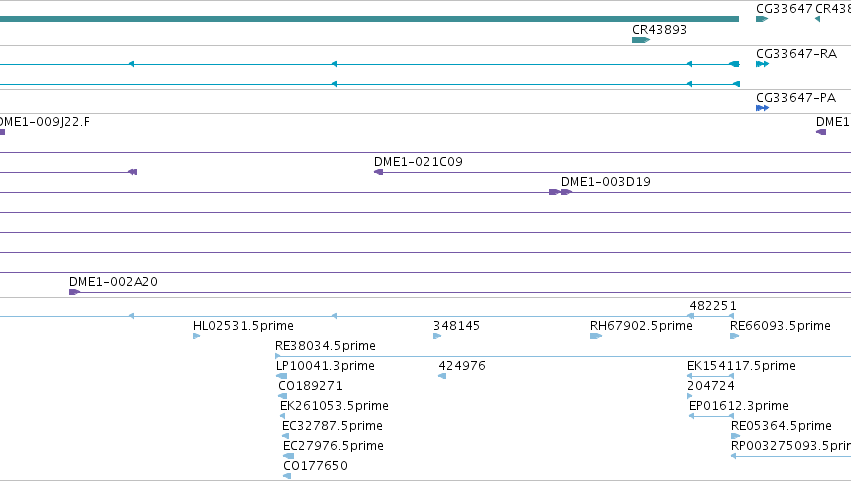851x481 pixels.
Task: Select the DME1-002A20 purple arrow glyph
Action: pyautogui.click(x=74, y=292)
